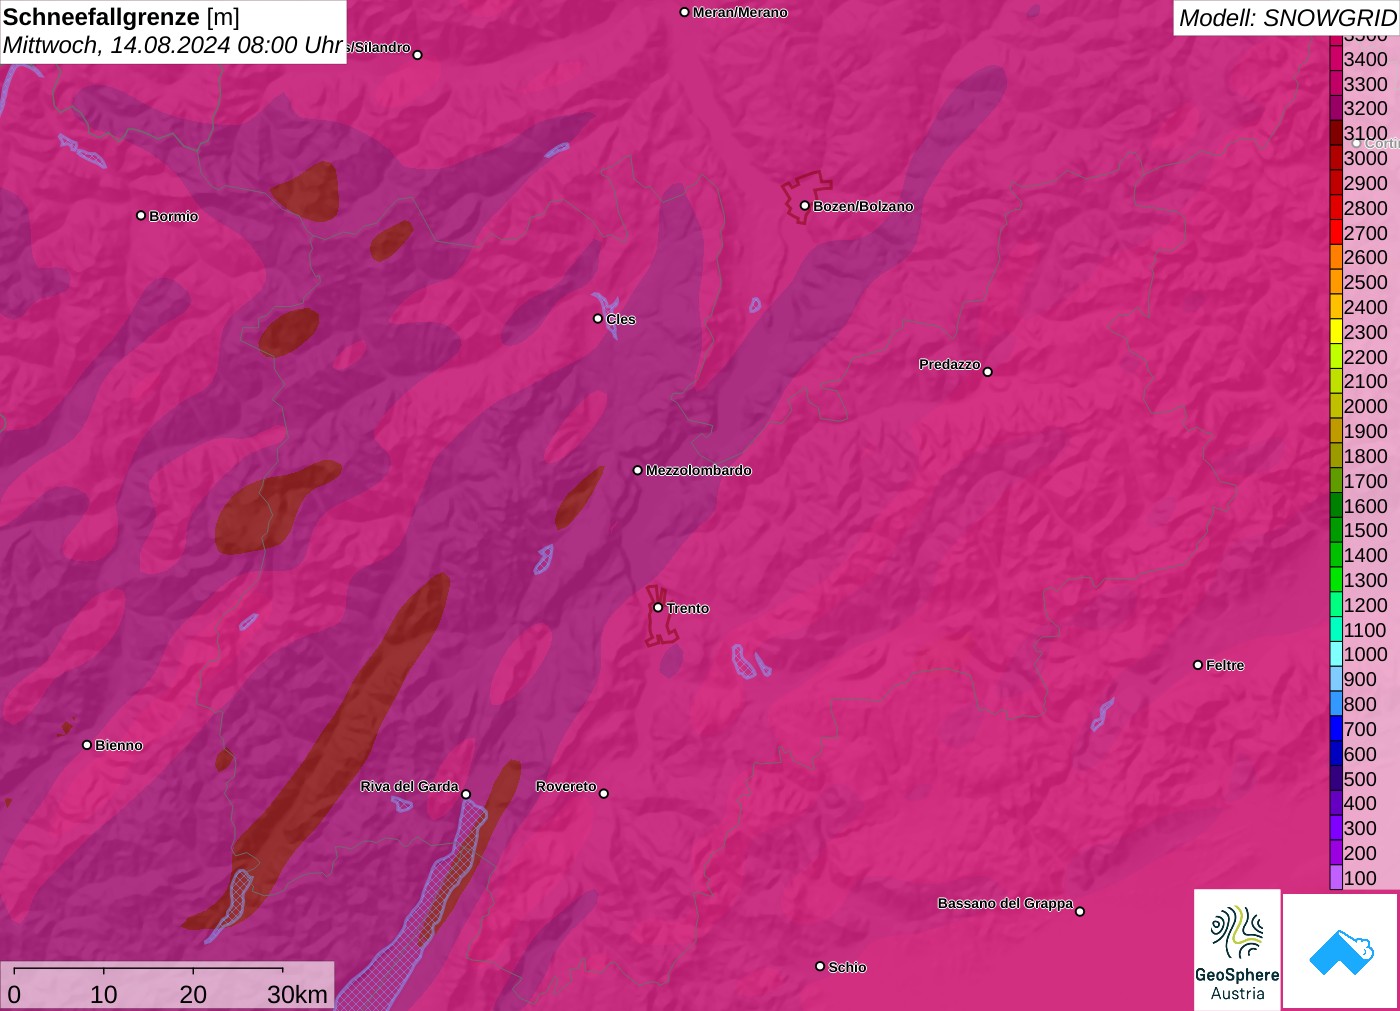Viewport: 1400px width, 1011px height.
Task: Select the 100 light purple legend swatch
Action: [x=1336, y=877]
